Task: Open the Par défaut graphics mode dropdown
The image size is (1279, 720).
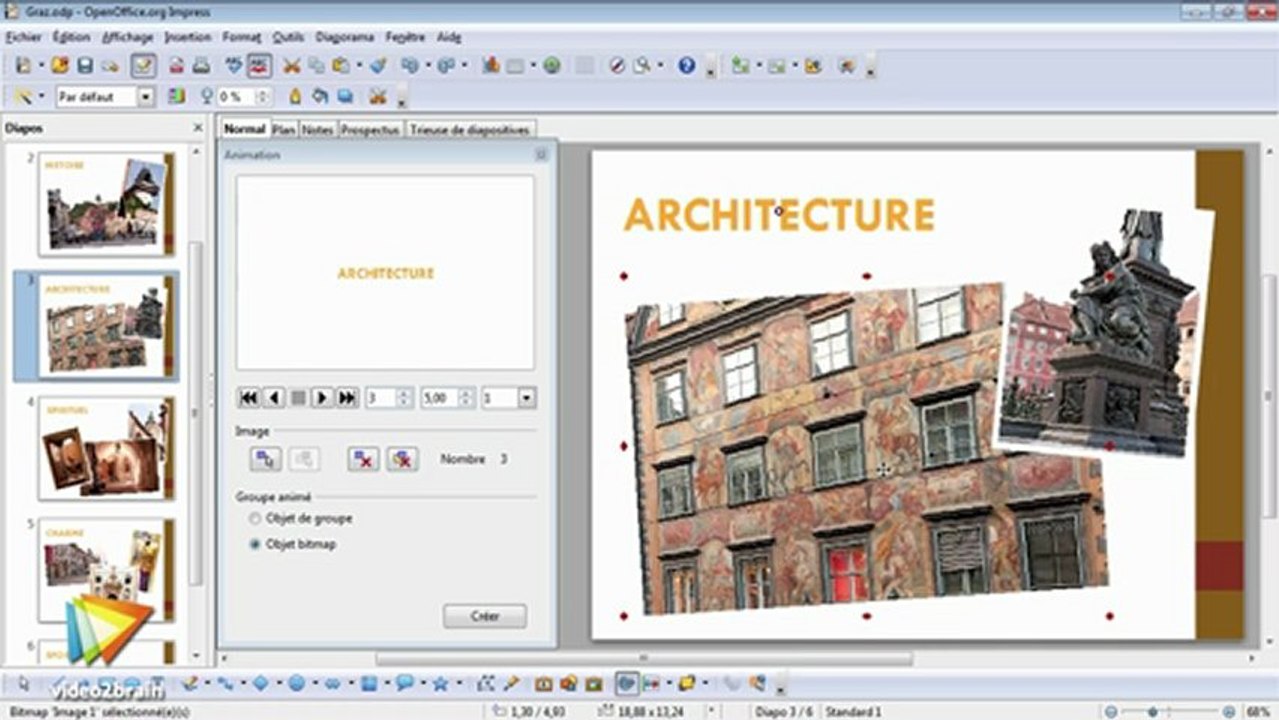Action: [x=146, y=97]
